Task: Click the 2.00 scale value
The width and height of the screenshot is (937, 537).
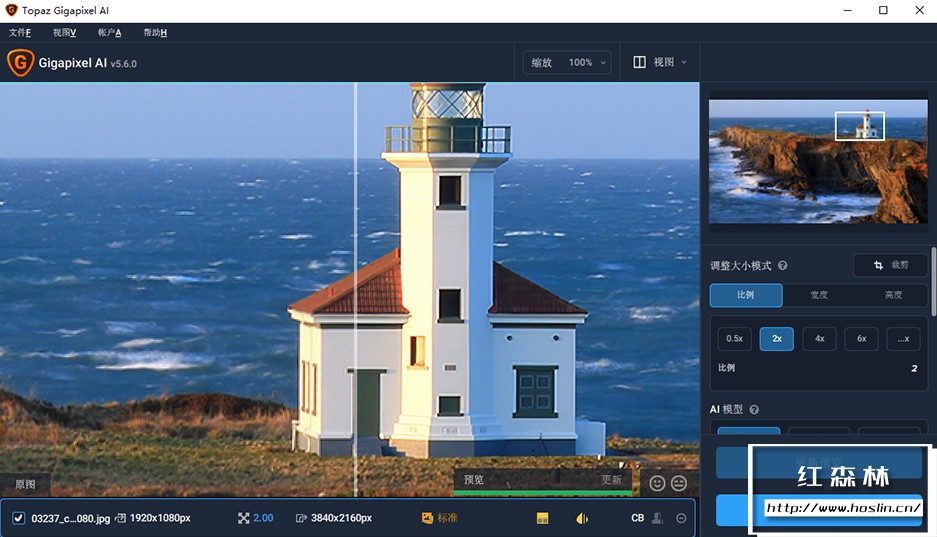Action: (263, 518)
